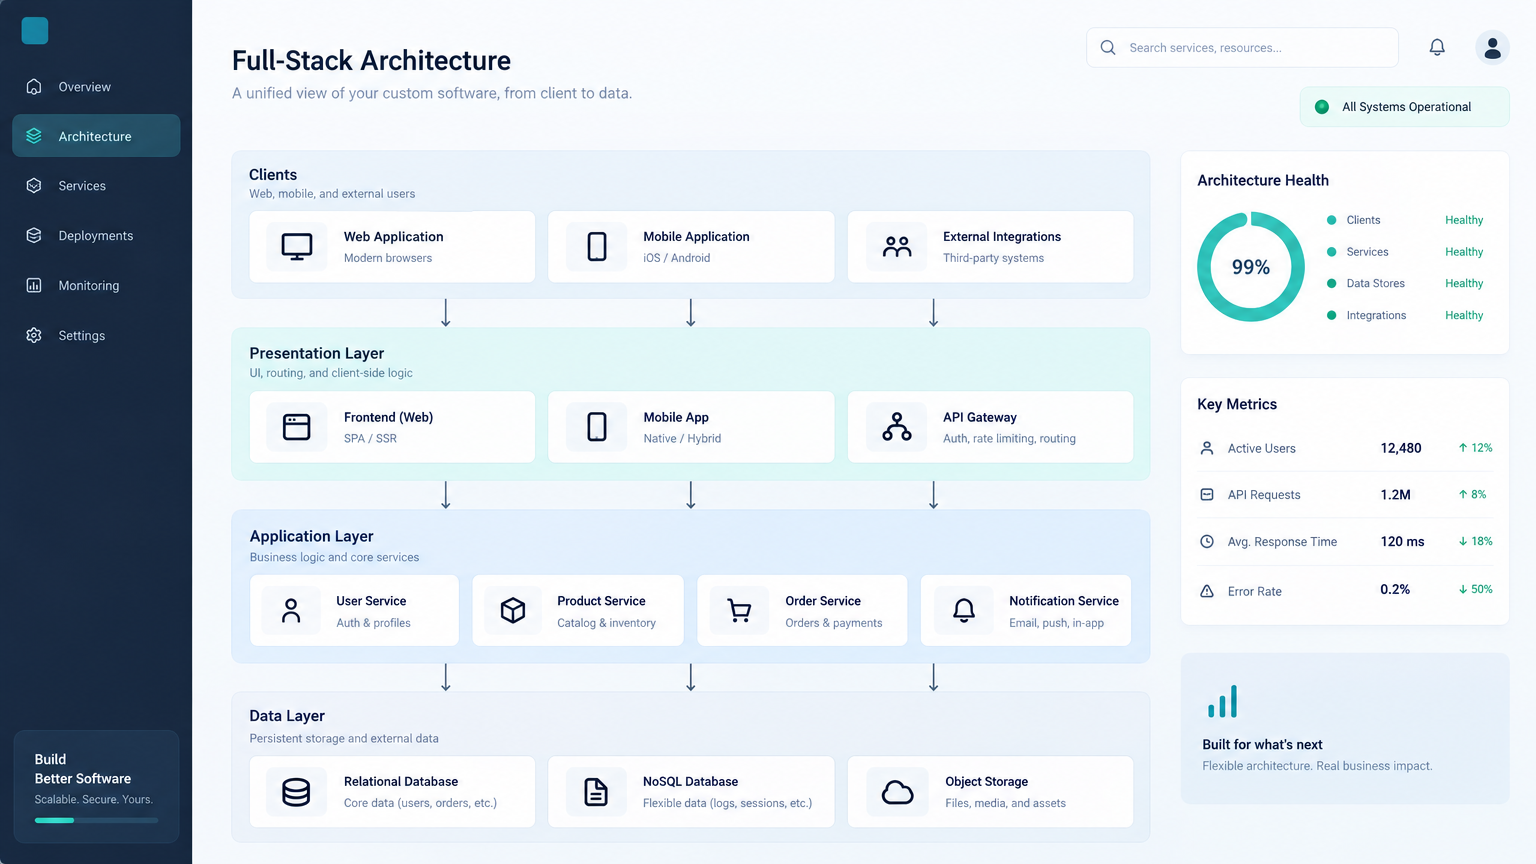Click the External Integrations people icon
1536x864 pixels.
point(897,247)
